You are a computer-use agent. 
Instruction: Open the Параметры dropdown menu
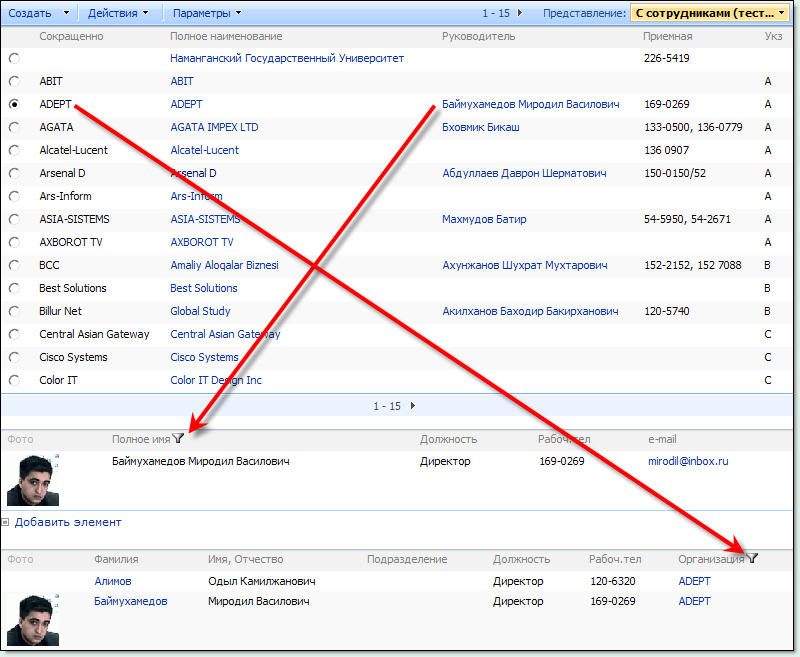coord(207,13)
